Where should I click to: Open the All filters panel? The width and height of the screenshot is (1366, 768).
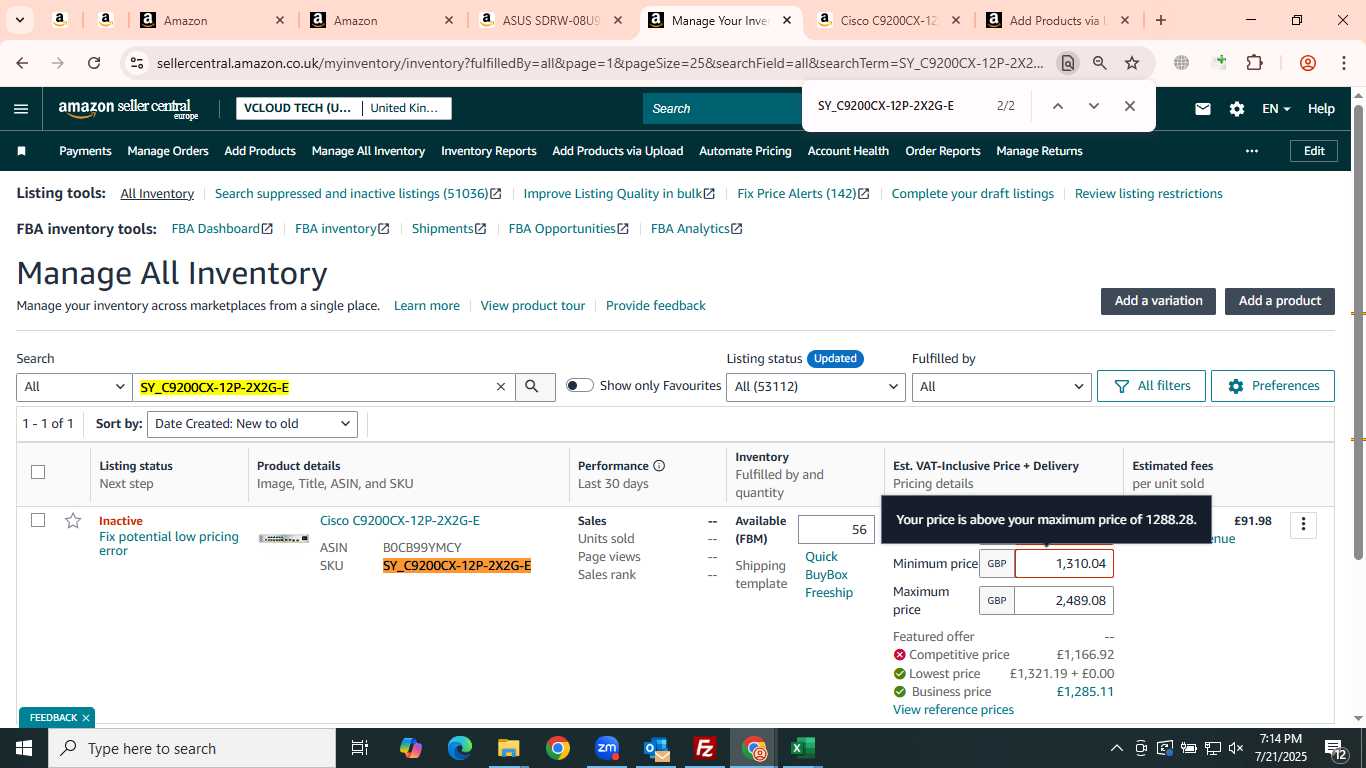pos(1151,386)
